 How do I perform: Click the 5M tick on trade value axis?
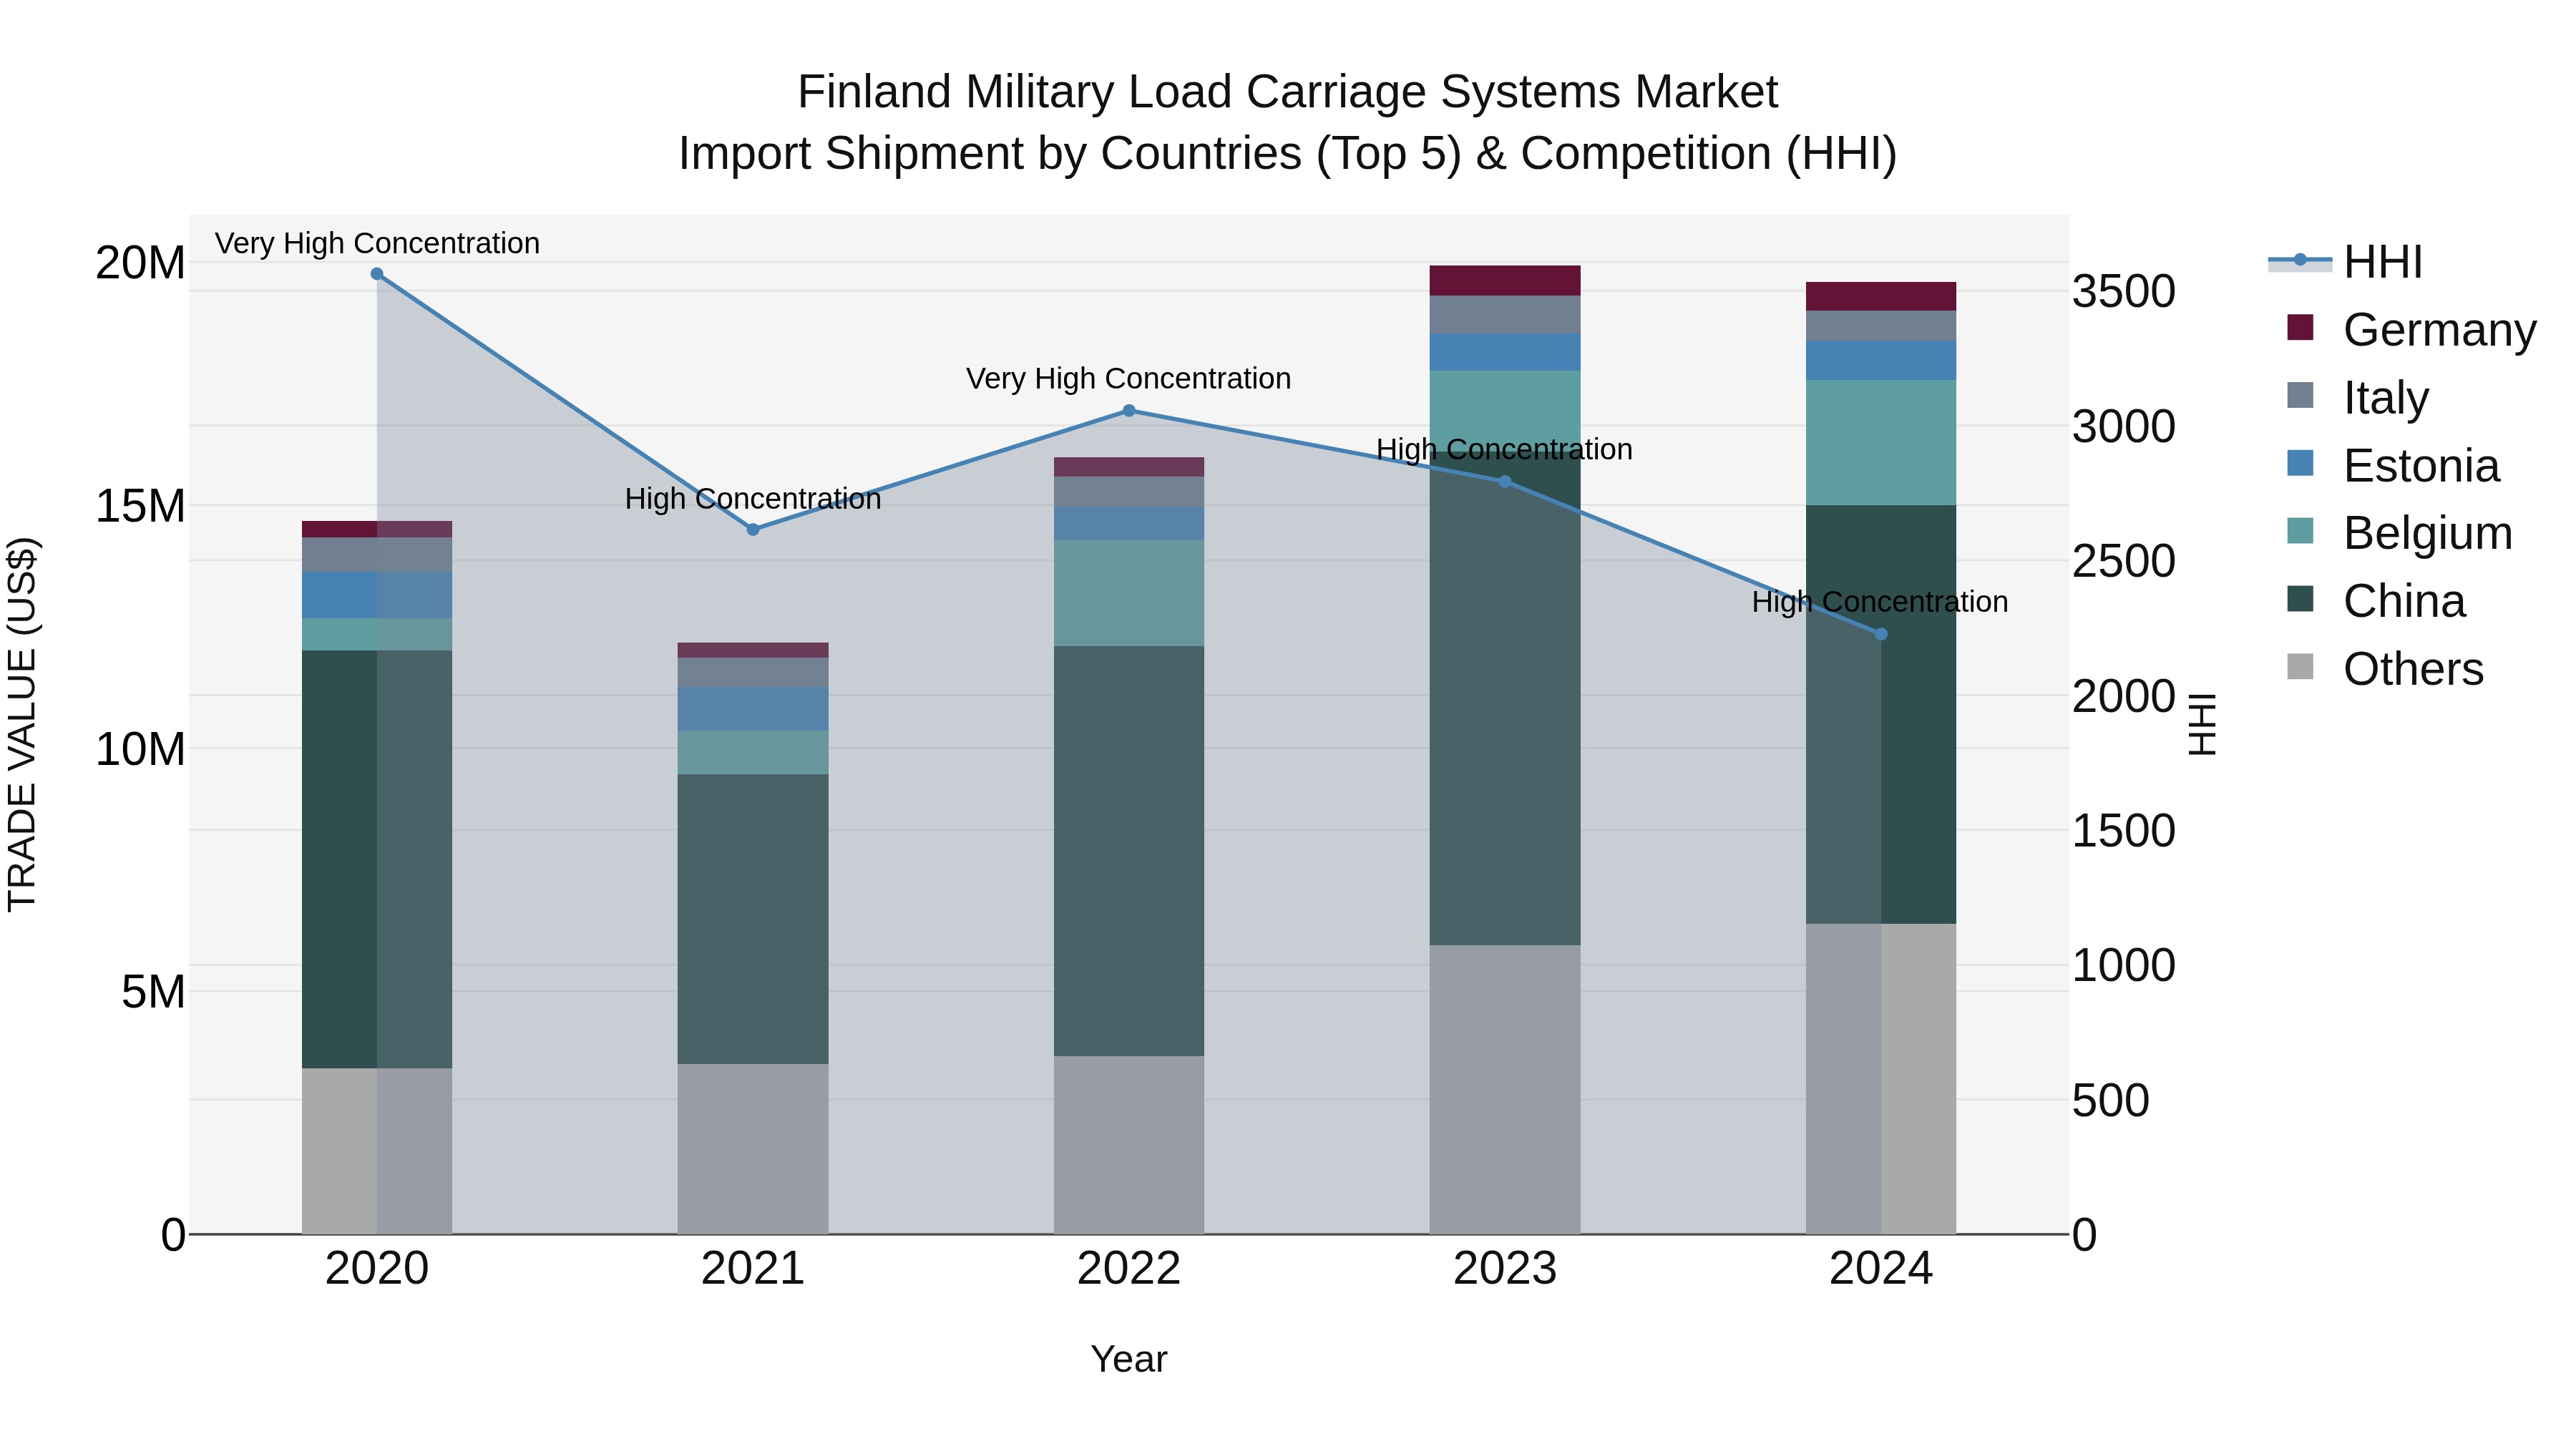[x=153, y=992]
